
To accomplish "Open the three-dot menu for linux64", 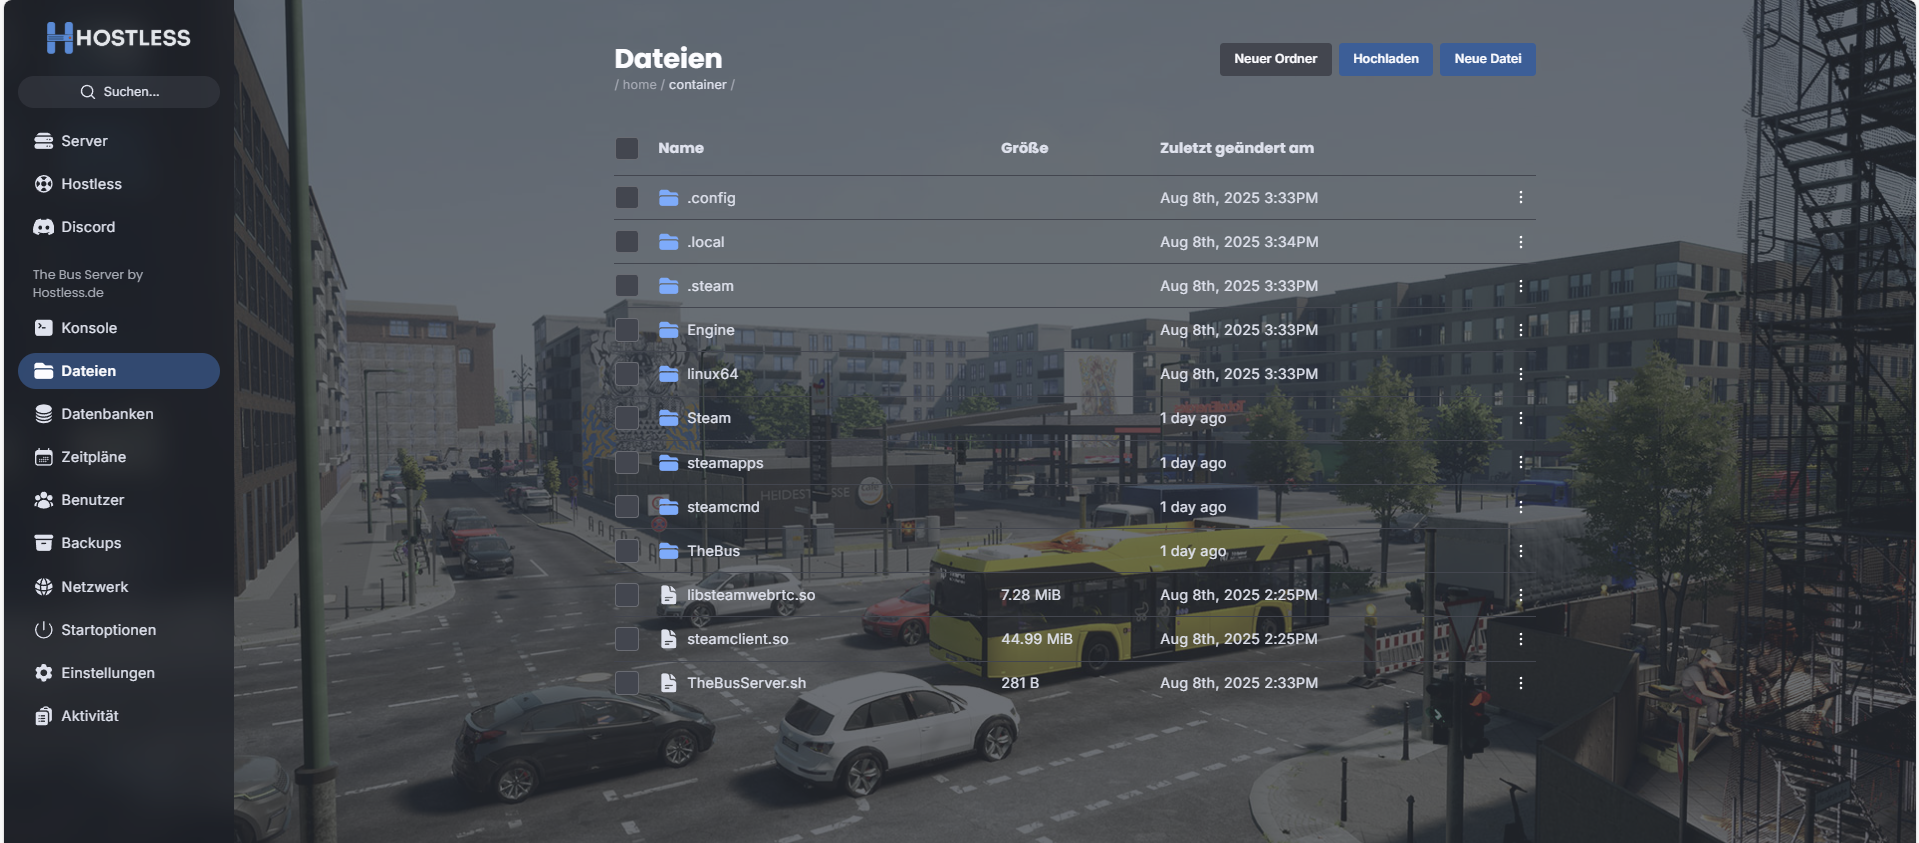I will 1521,374.
